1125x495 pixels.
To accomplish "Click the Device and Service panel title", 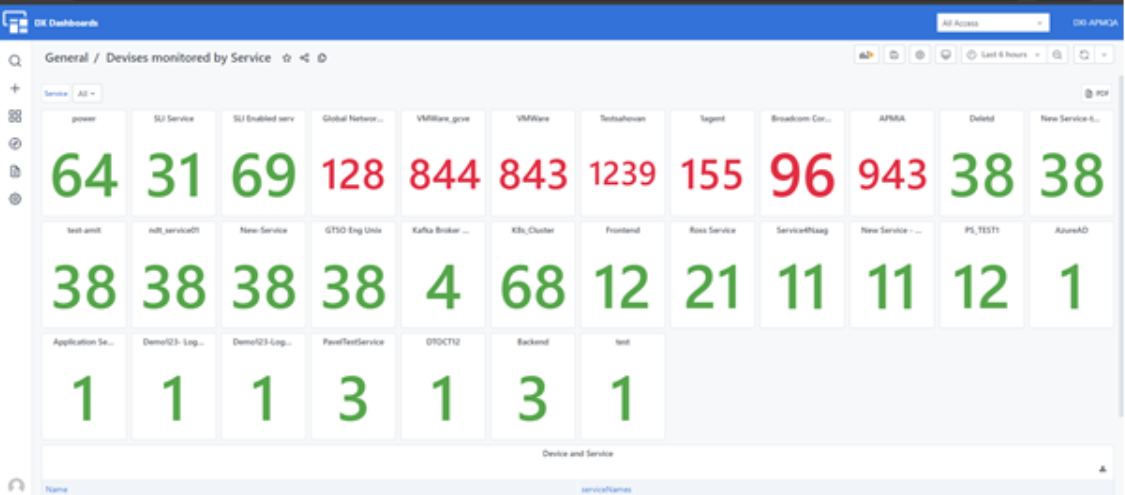I will pos(578,453).
